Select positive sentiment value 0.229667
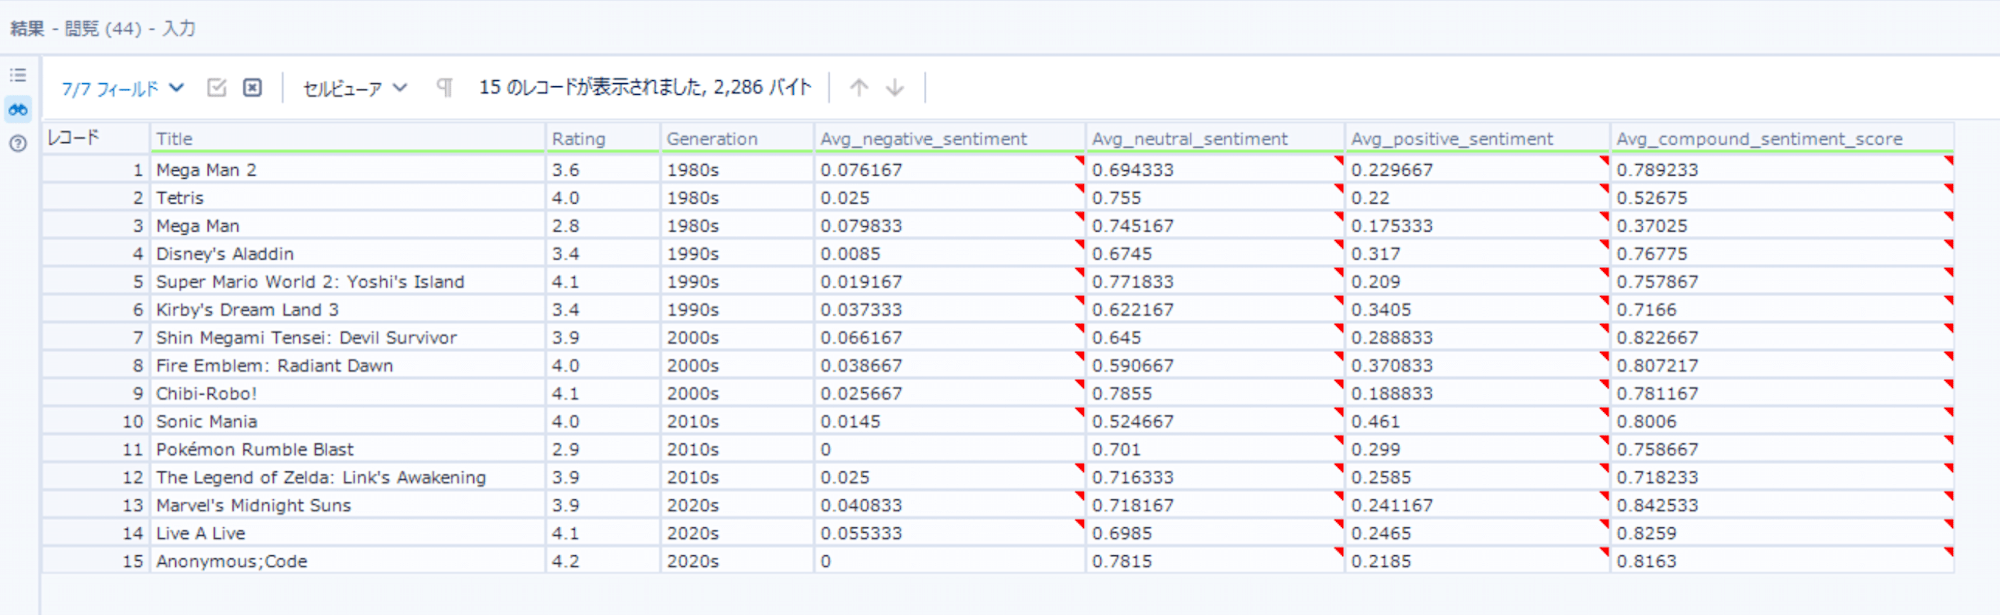This screenshot has height=615, width=2000. tap(1478, 170)
